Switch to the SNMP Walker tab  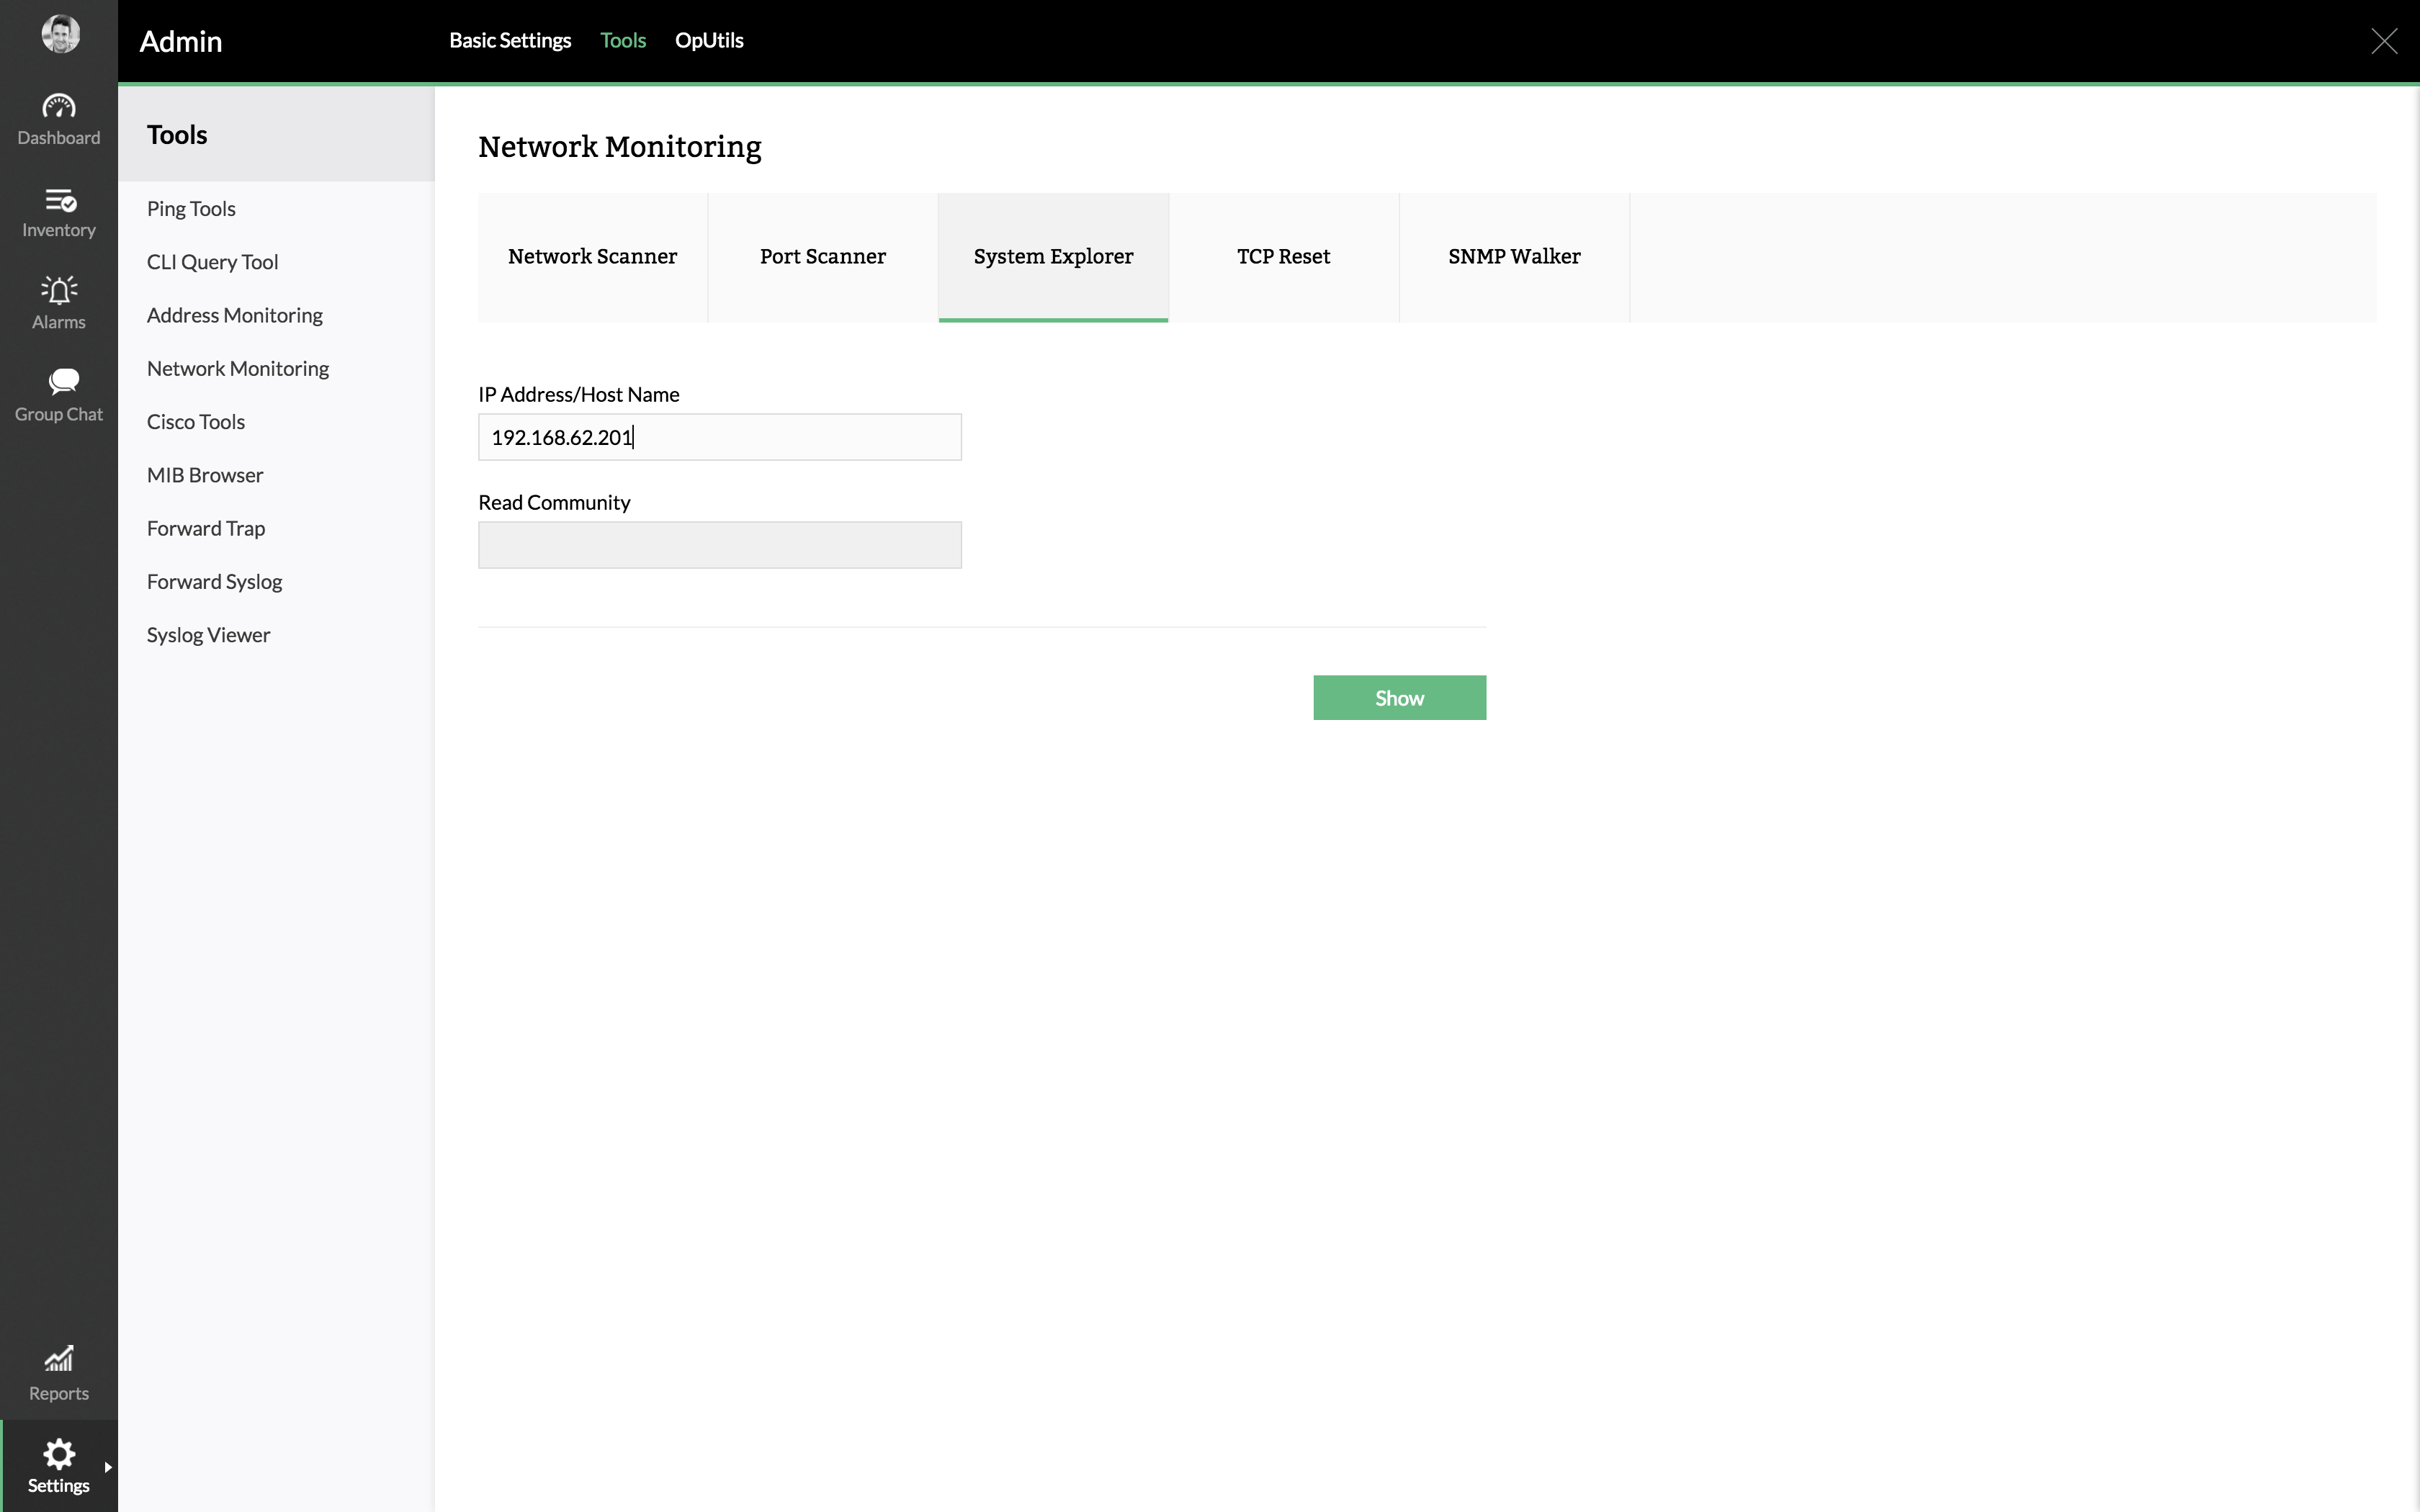[1513, 257]
